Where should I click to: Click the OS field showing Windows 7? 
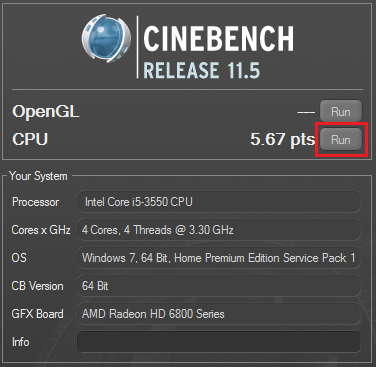(219, 258)
